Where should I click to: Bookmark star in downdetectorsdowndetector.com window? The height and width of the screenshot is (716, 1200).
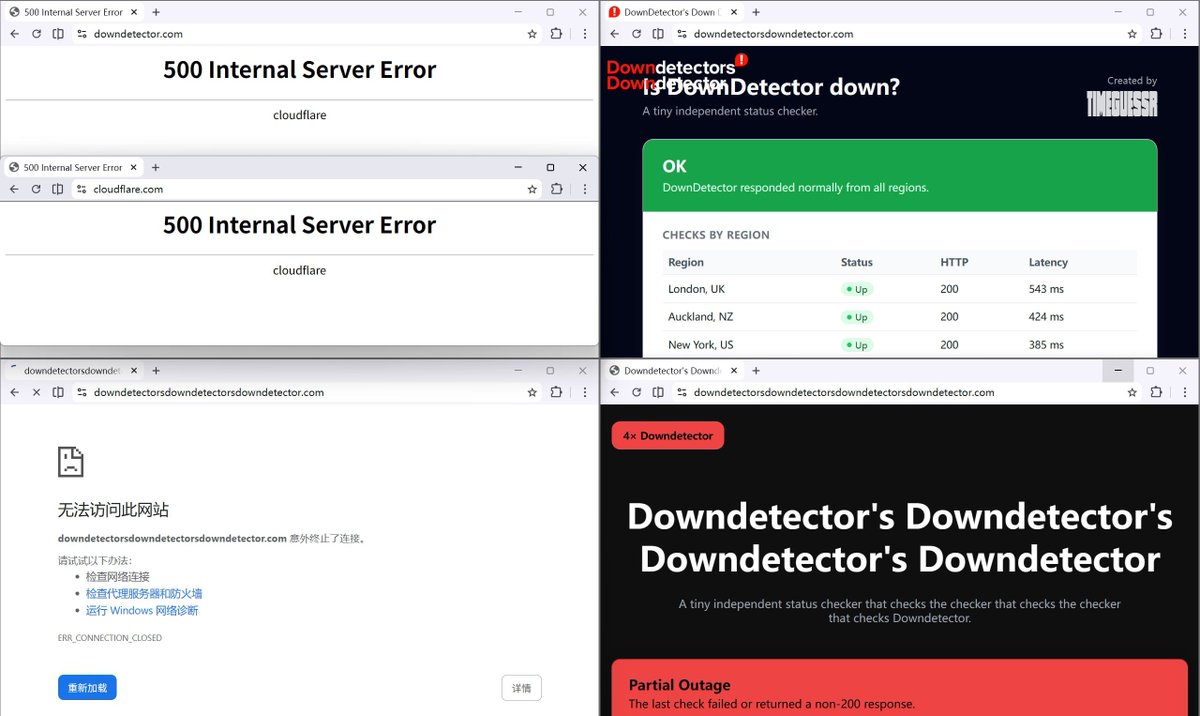pos(1132,33)
